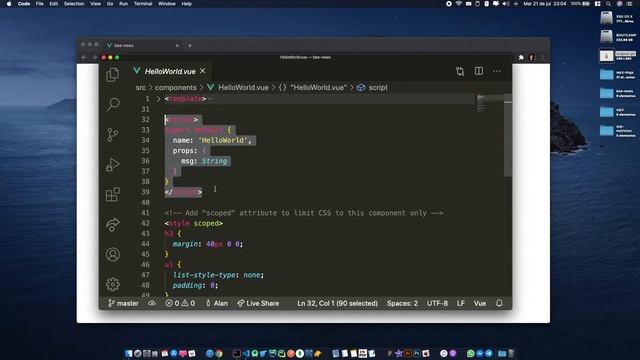Start Live Share from status bar
This screenshot has width=640, height=360.
click(x=258, y=303)
